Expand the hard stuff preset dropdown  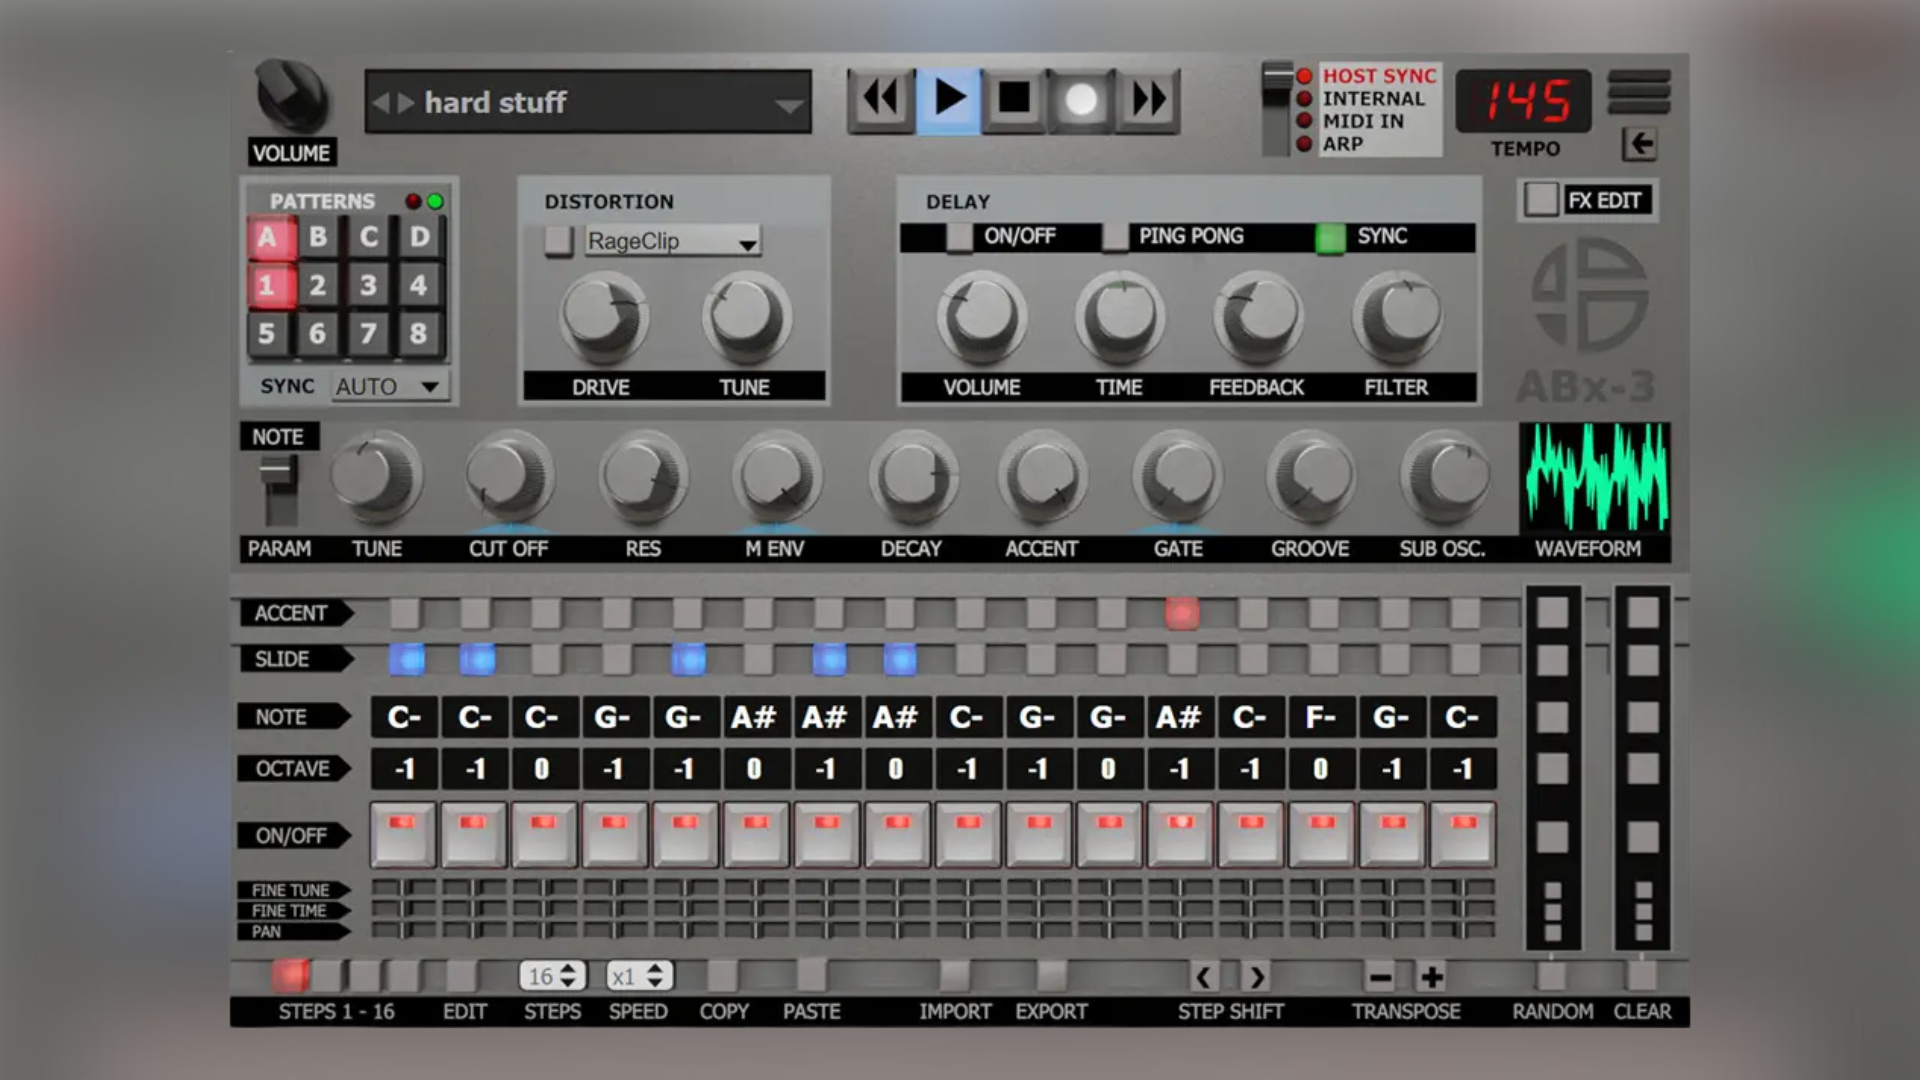coord(789,104)
